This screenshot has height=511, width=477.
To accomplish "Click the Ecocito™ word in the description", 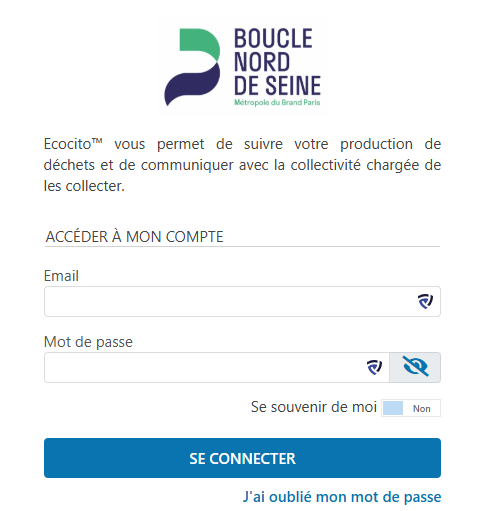I will [73, 144].
